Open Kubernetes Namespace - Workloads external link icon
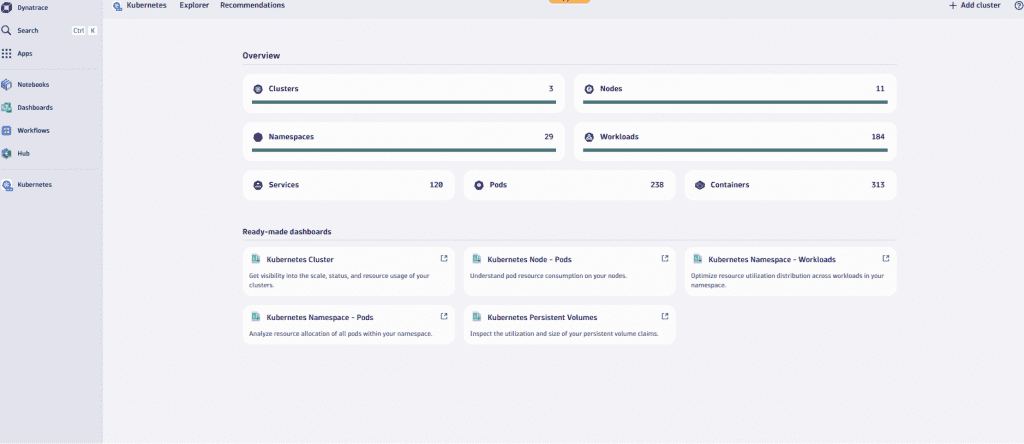Viewport: 1024px width, 444px height. (886, 259)
